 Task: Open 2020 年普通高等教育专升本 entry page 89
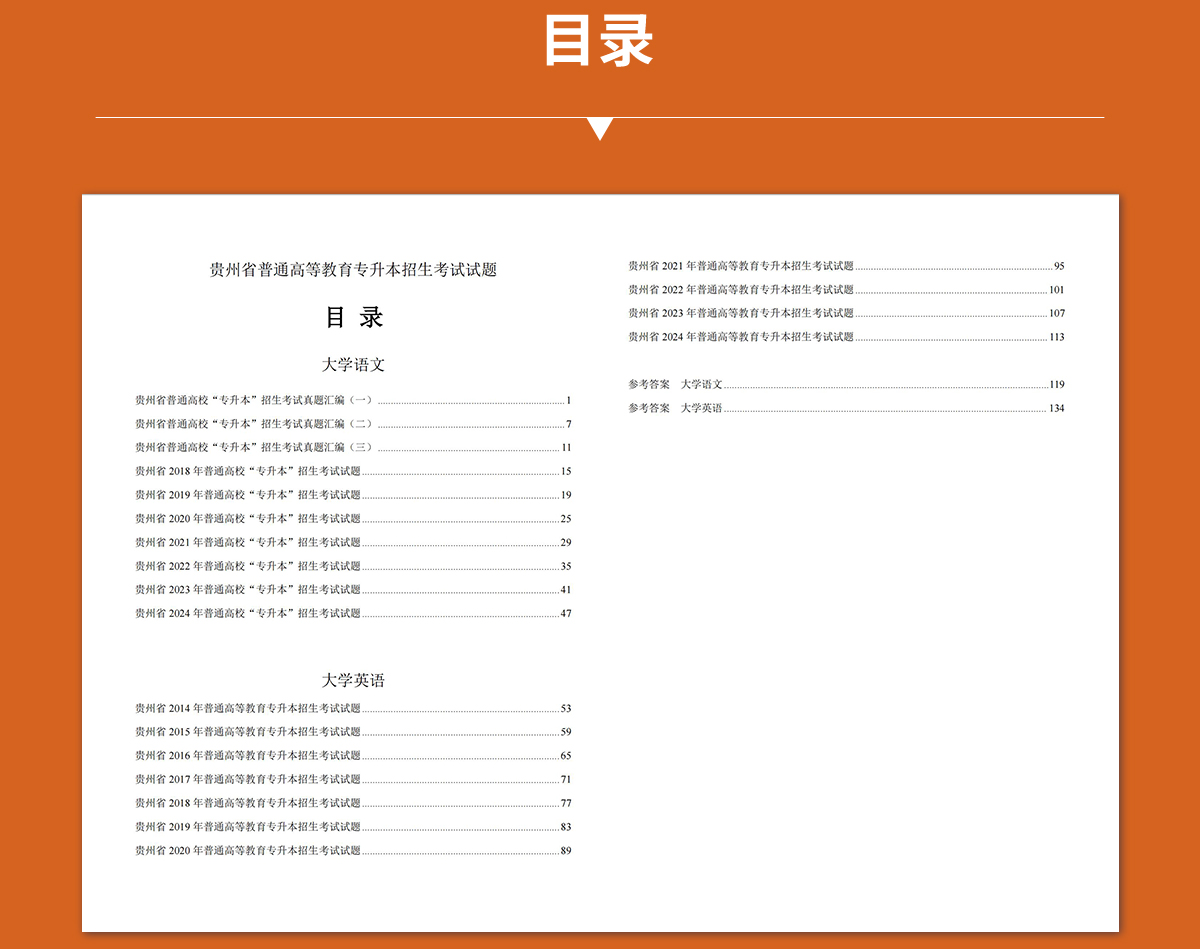(x=248, y=851)
